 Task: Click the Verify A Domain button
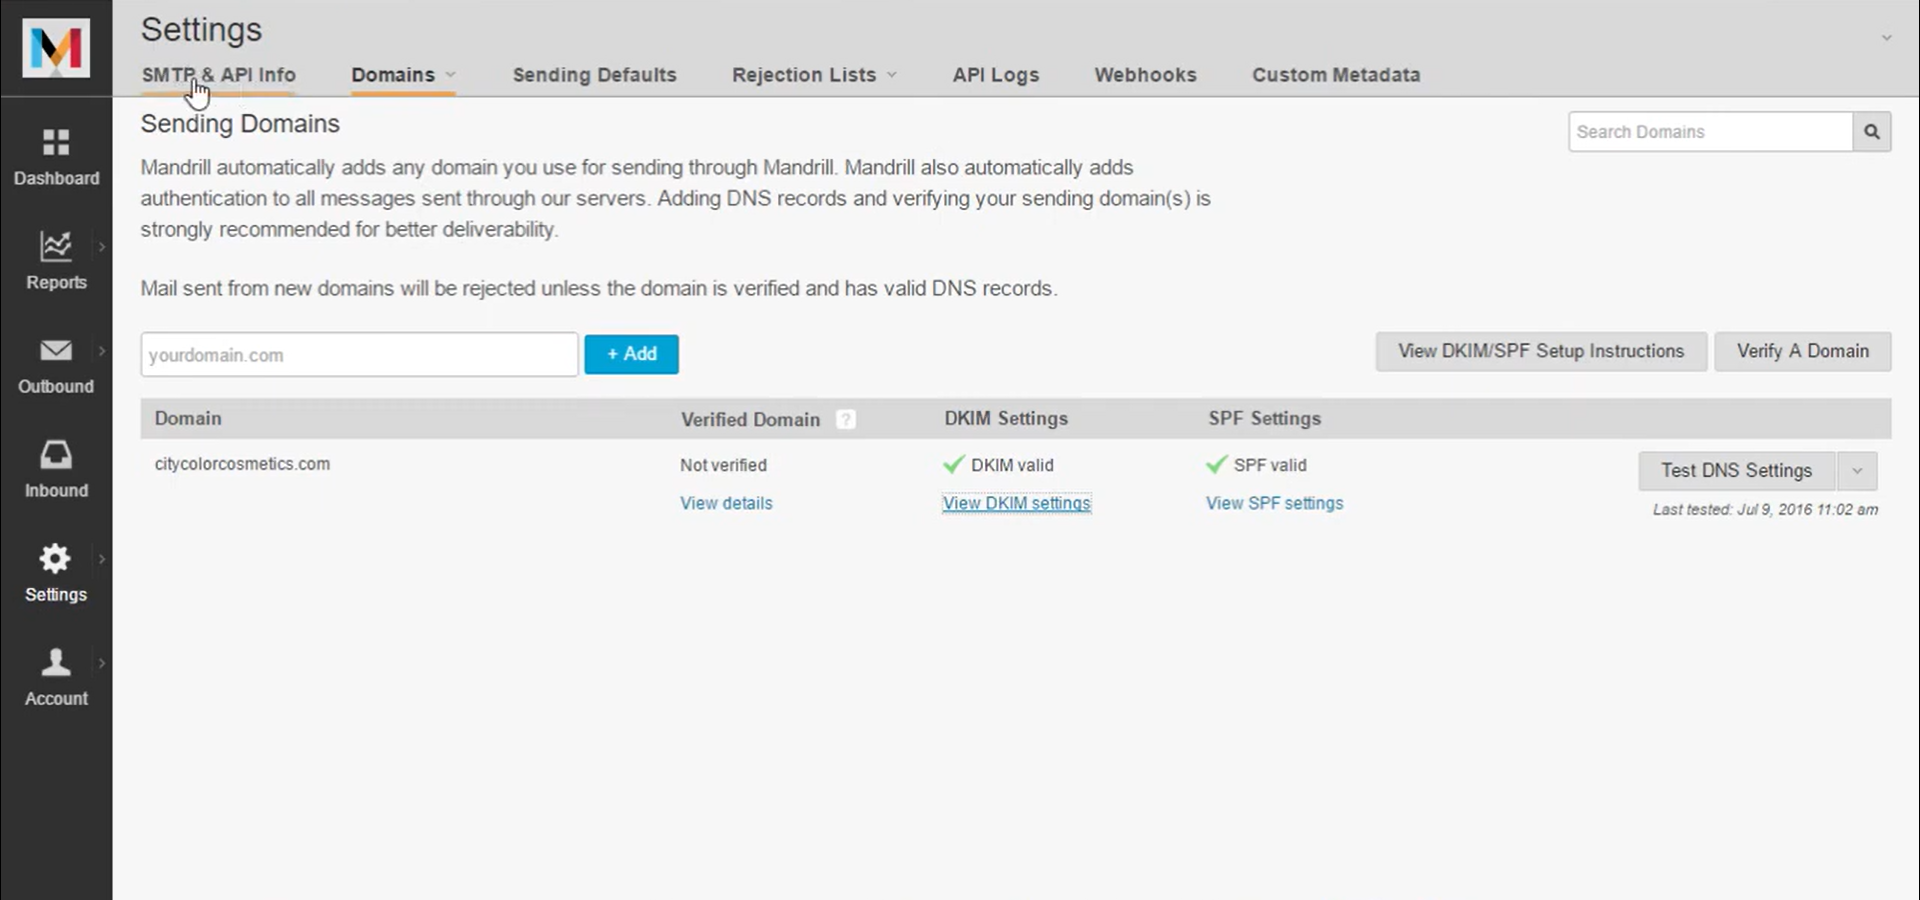1803,352
